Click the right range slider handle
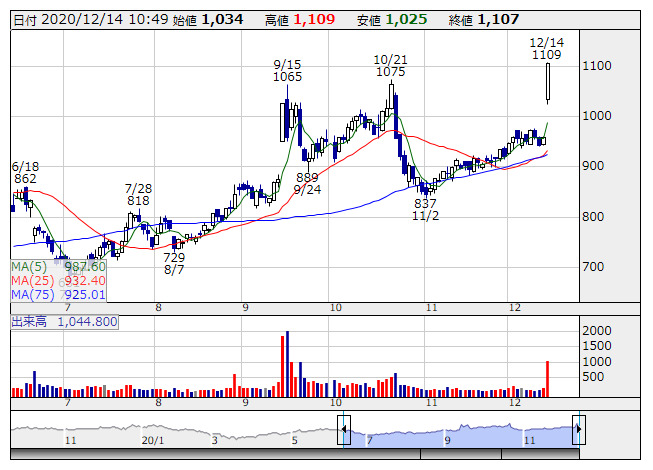Screen dimensions: 653x470 point(579,429)
